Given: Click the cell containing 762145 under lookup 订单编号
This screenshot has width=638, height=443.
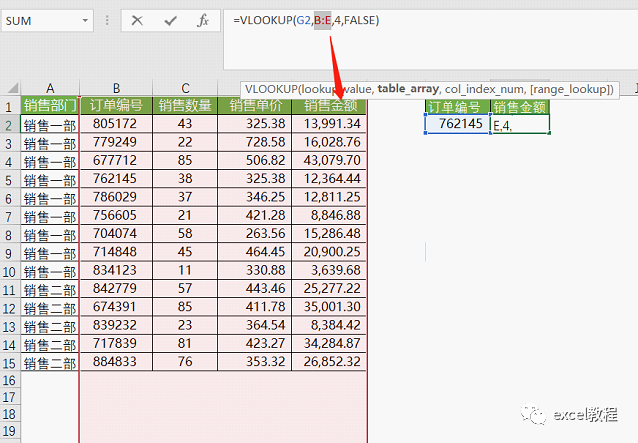Looking at the screenshot, I should [457, 124].
